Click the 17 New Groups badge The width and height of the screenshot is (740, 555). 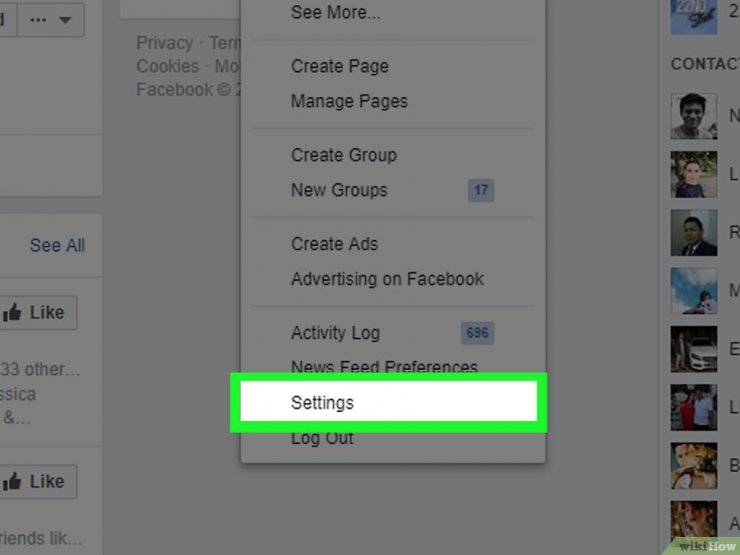[481, 190]
